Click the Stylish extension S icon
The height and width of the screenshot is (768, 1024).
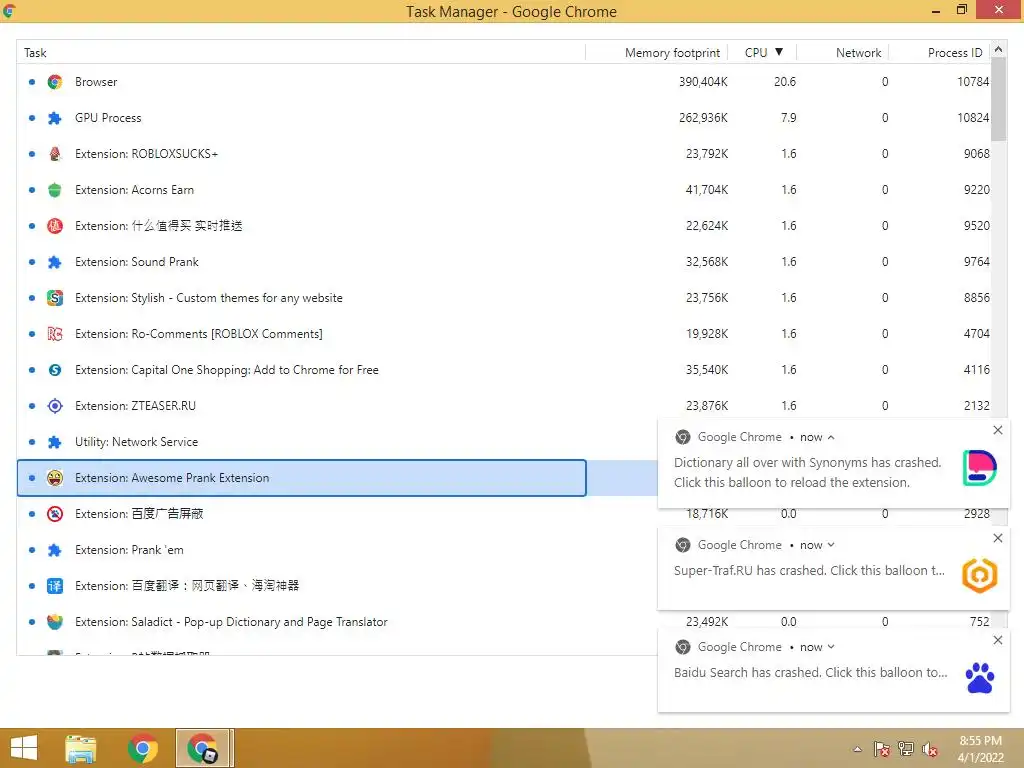coord(55,298)
